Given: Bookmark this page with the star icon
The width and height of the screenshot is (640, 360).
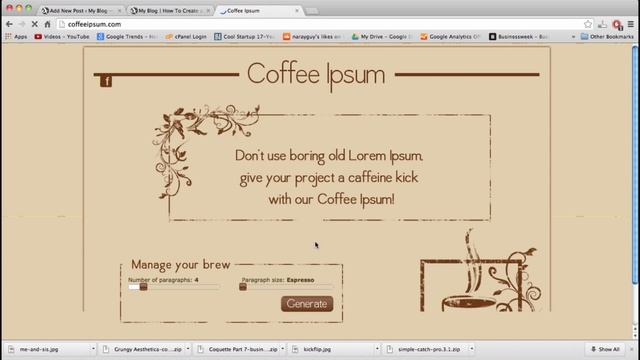Looking at the screenshot, I should 587,24.
